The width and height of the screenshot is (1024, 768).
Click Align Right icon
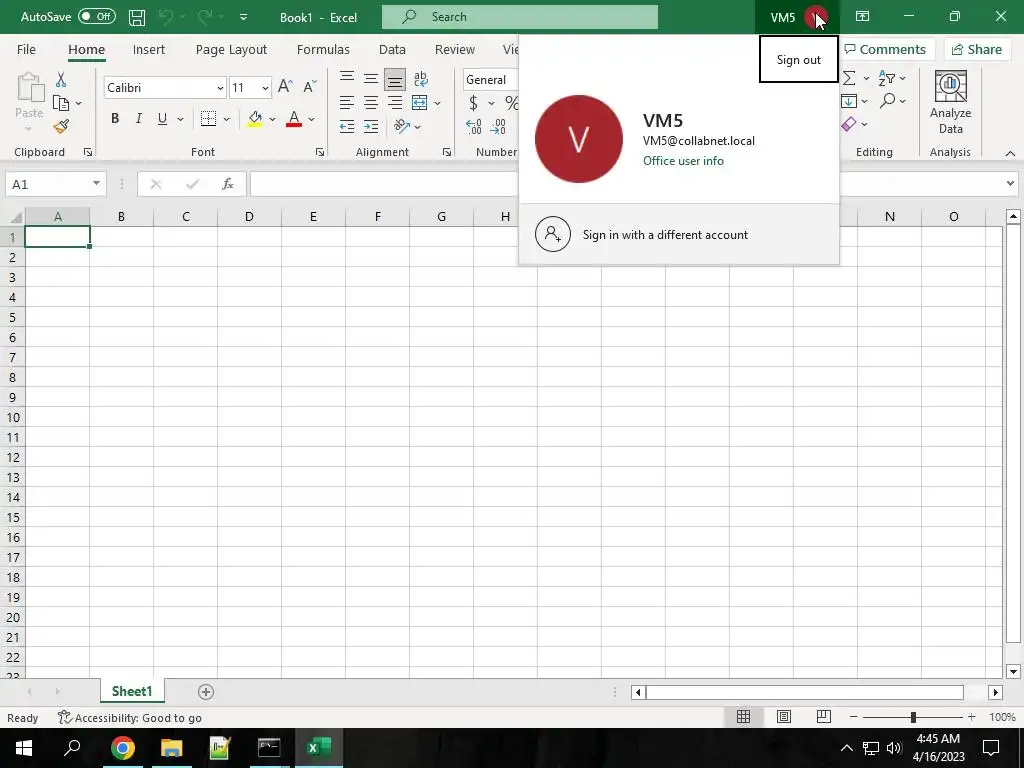coord(394,103)
